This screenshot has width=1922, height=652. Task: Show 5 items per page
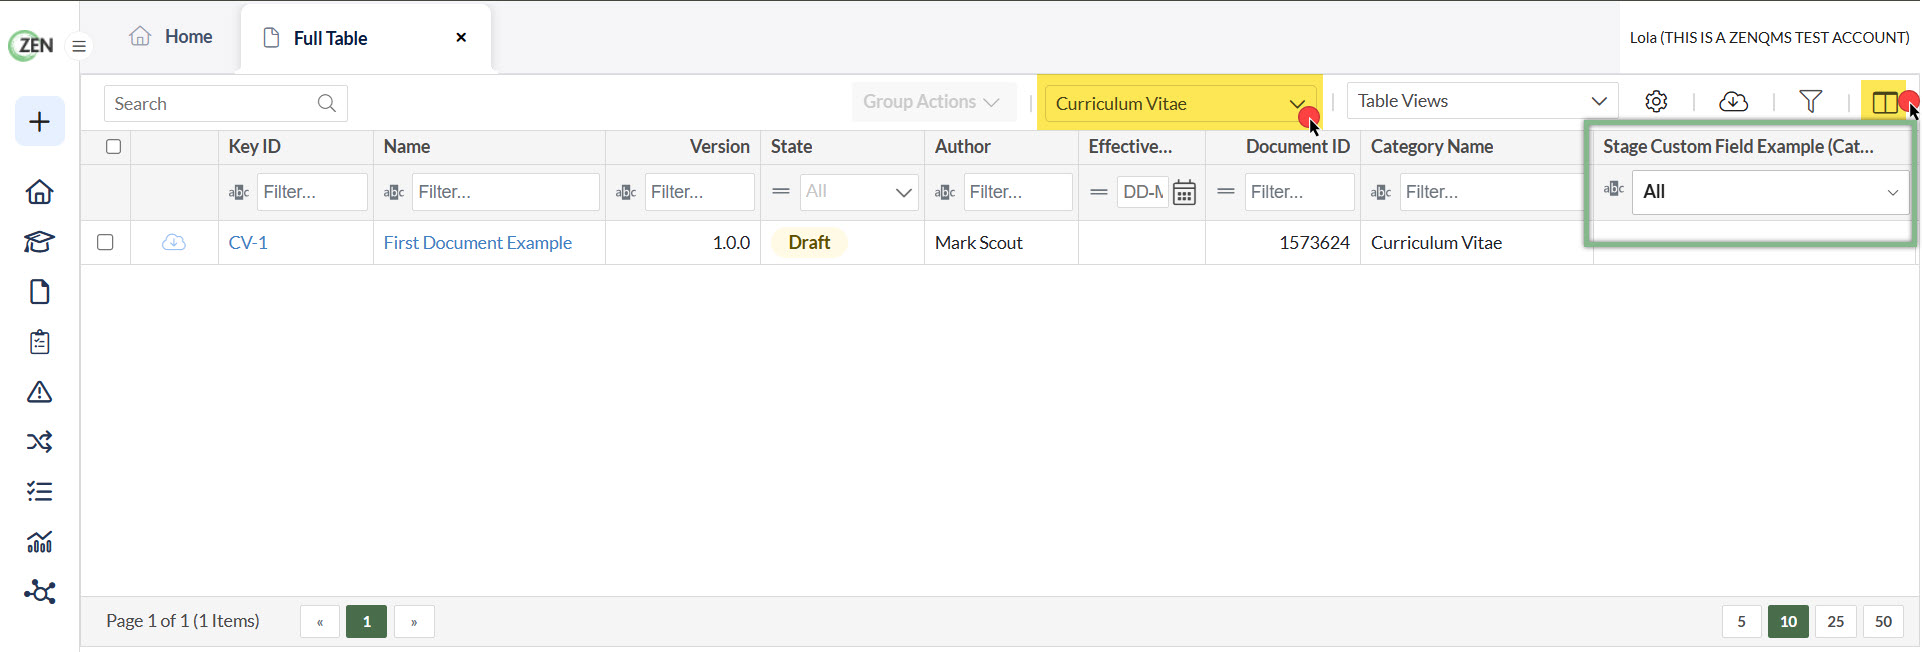pos(1741,622)
